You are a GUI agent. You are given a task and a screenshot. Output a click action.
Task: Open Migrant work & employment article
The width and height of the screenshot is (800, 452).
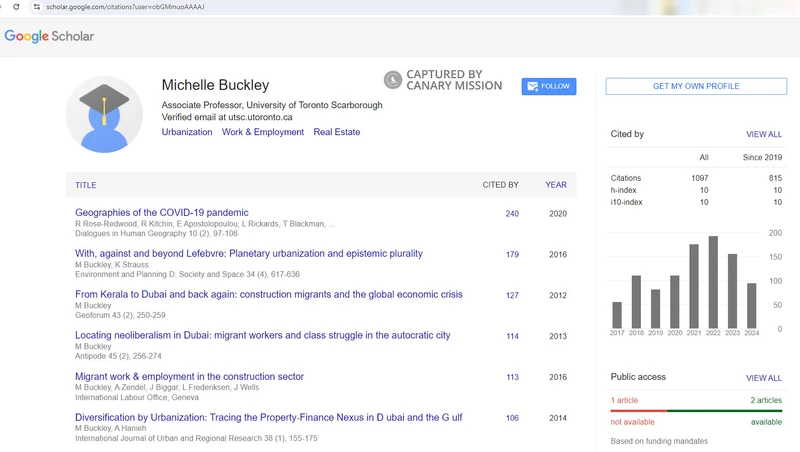189,376
